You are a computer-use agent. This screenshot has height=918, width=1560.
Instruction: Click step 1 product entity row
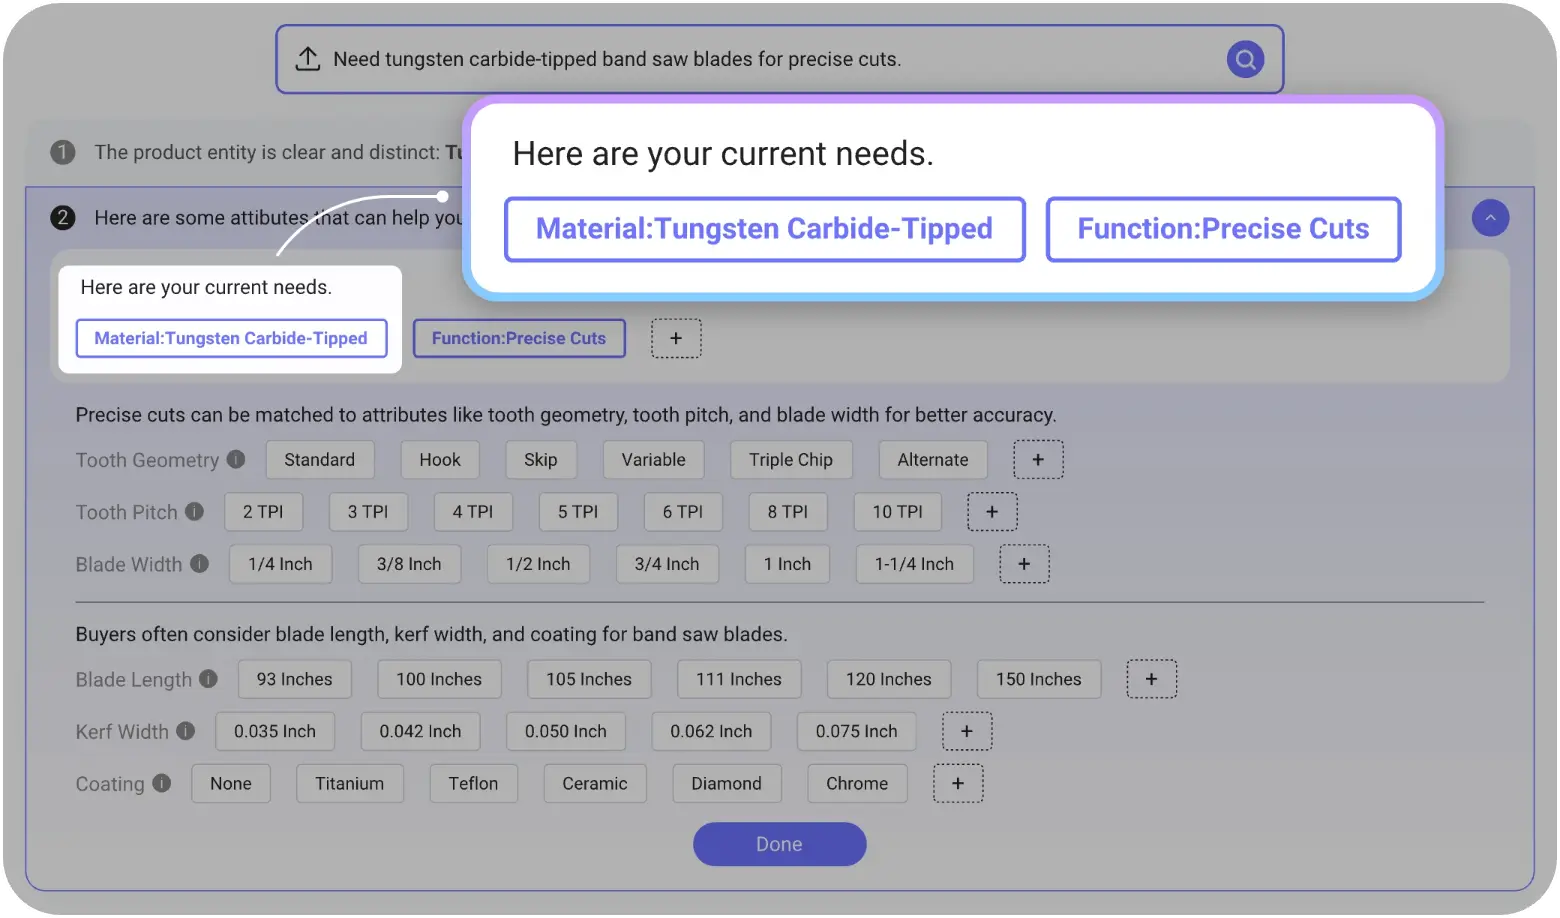coord(260,152)
